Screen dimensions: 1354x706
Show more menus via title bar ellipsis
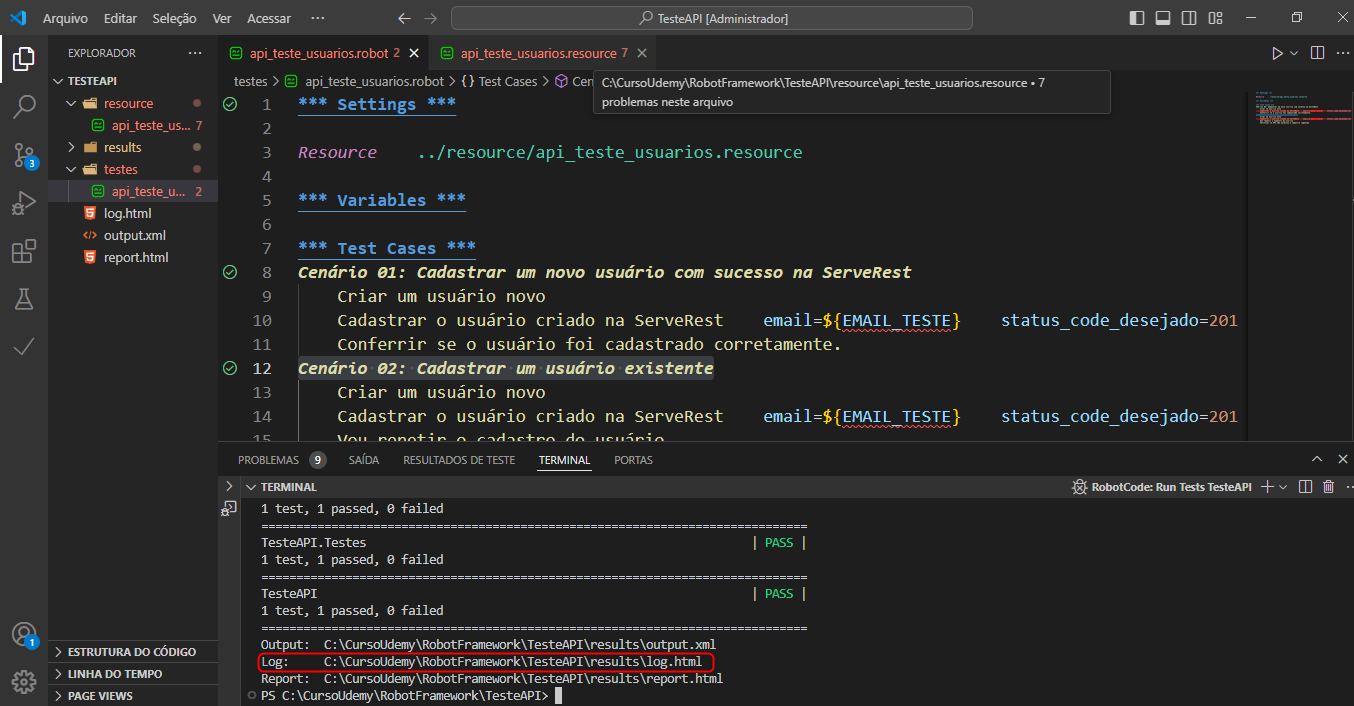pos(318,18)
